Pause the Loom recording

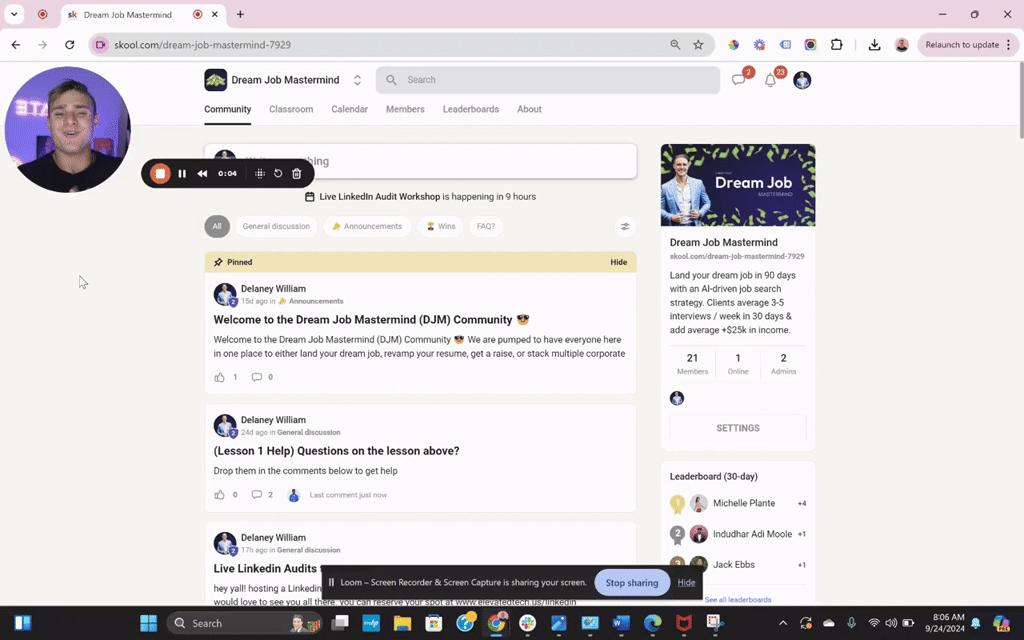182,173
